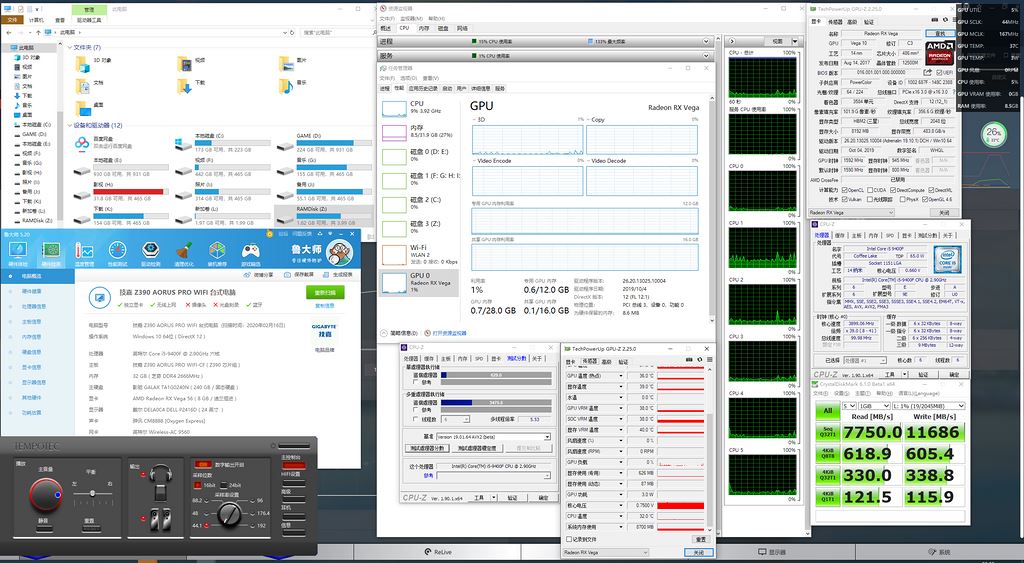Toggle the CUDA checkbox in GPU-Z
1024x563 pixels.
click(x=869, y=190)
